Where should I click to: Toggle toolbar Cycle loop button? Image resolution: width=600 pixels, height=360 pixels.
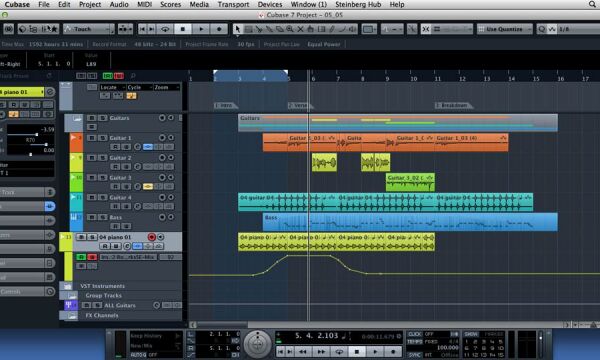(165, 29)
